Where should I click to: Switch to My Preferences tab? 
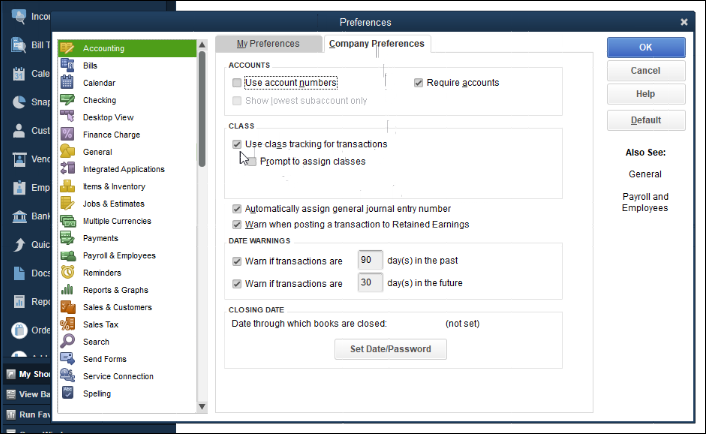click(x=268, y=44)
